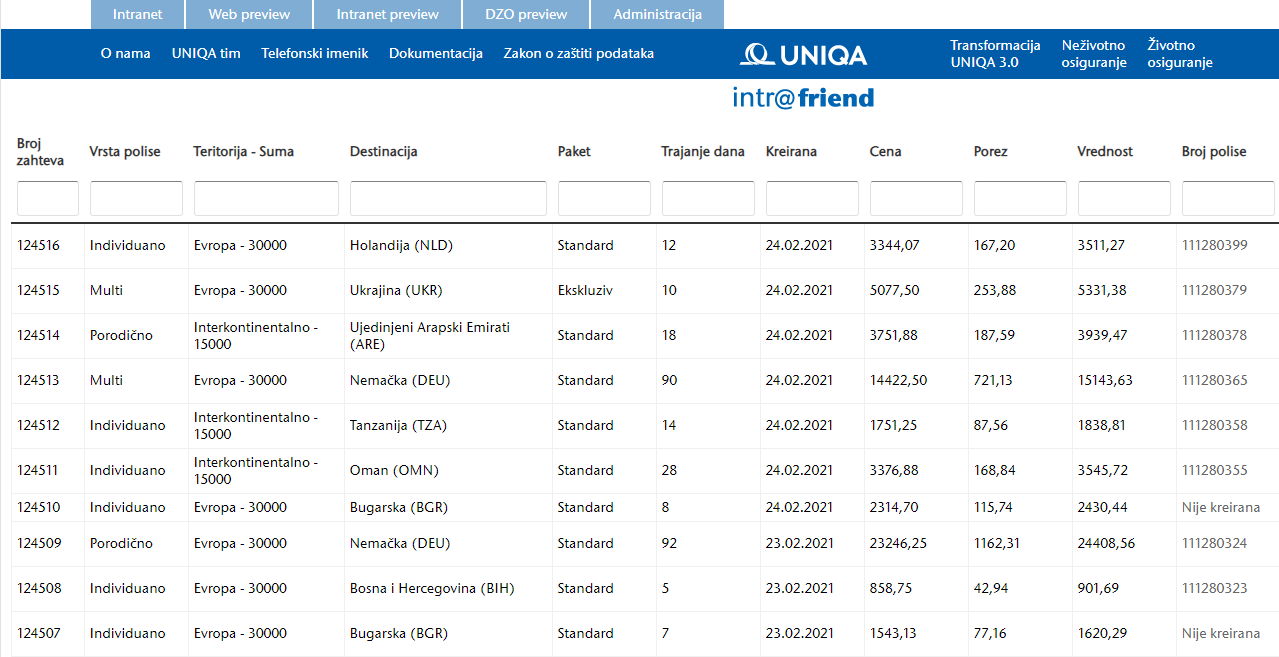Open the DZO preview tab

526,14
